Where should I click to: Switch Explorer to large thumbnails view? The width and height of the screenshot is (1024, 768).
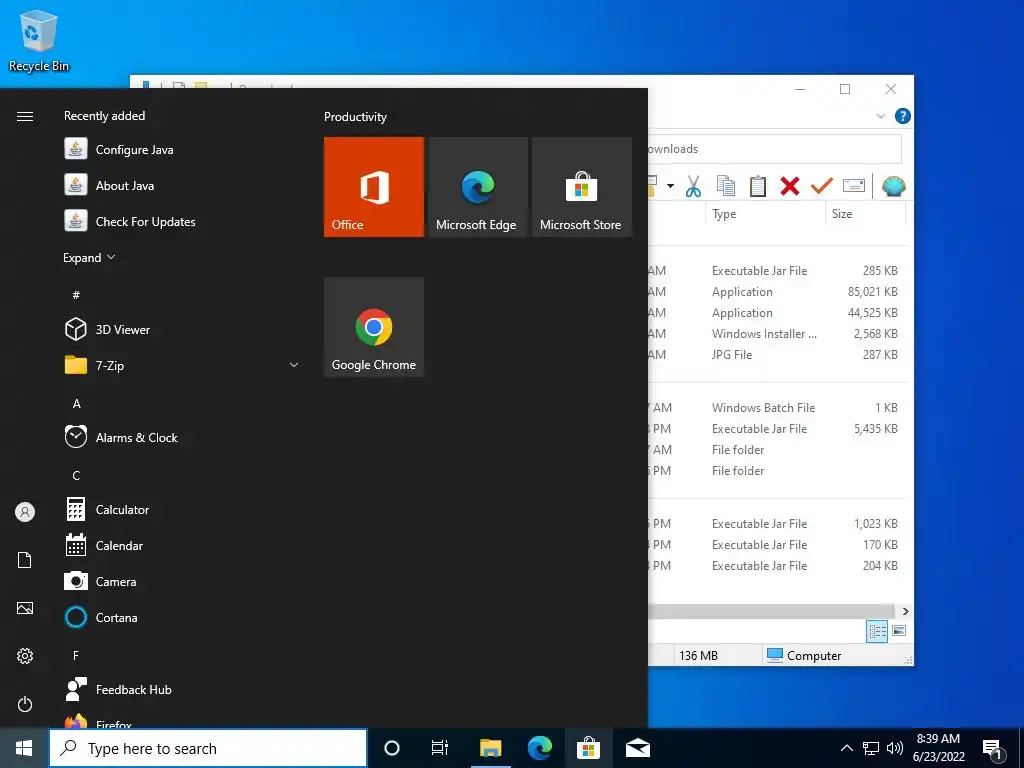(899, 631)
